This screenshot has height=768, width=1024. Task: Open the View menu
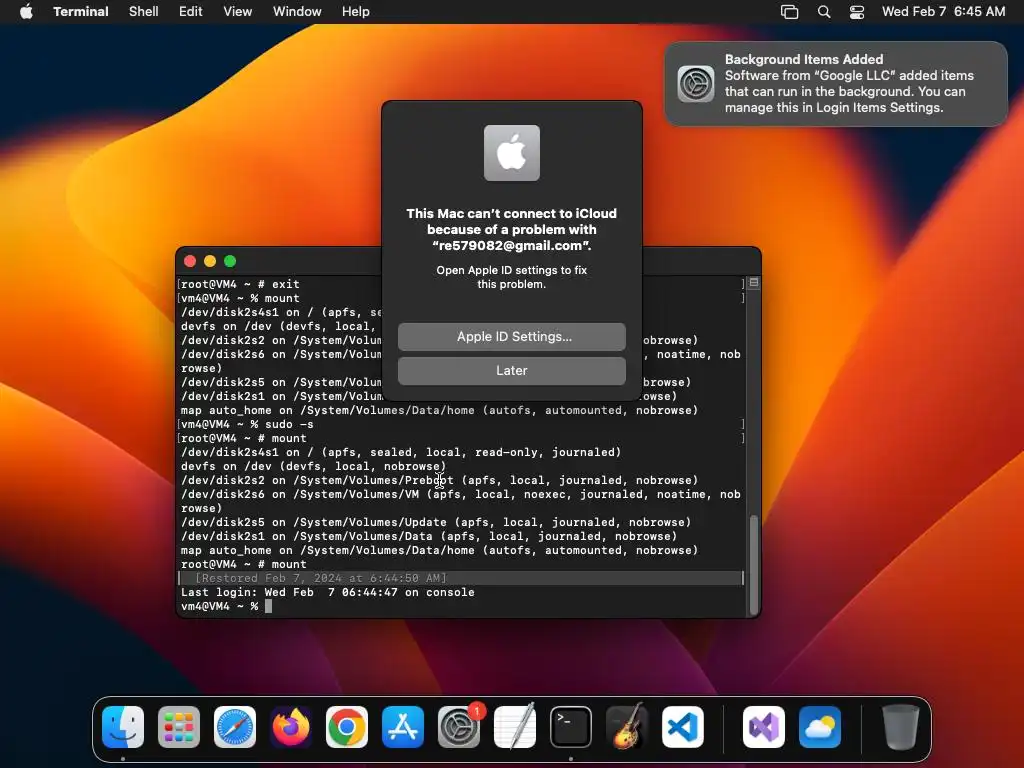[238, 12]
